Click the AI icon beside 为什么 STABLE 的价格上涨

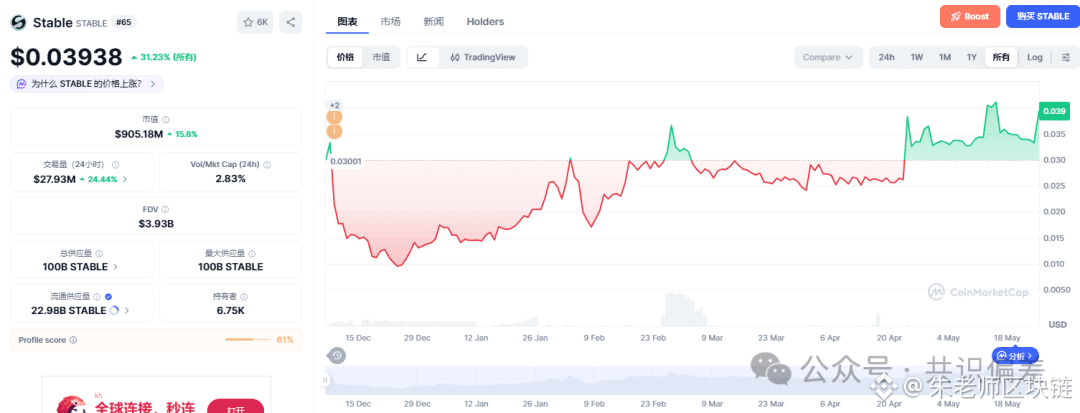coord(21,84)
